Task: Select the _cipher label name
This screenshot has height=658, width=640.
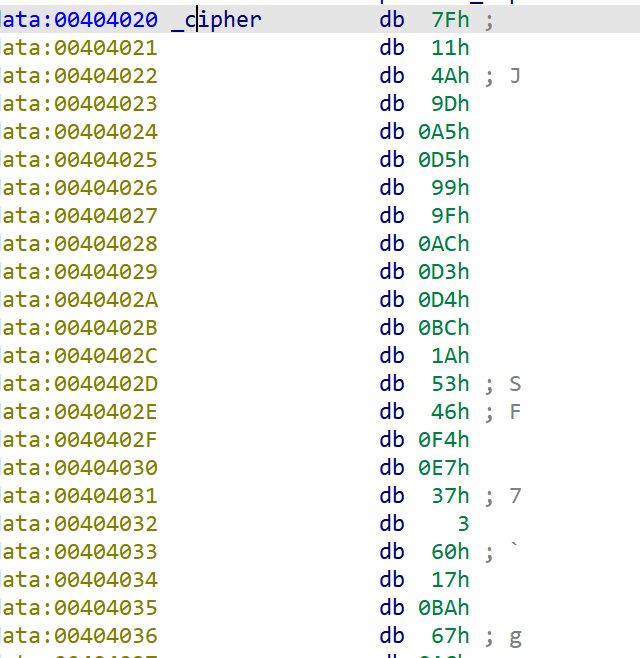Action: coord(217,20)
